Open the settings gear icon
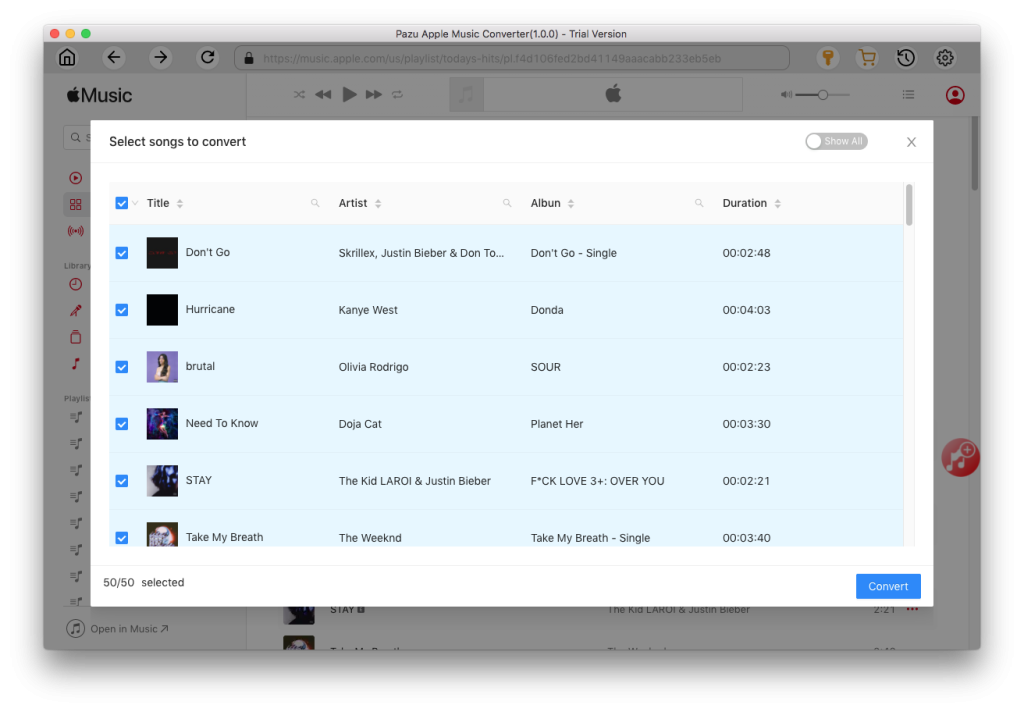 click(x=945, y=58)
